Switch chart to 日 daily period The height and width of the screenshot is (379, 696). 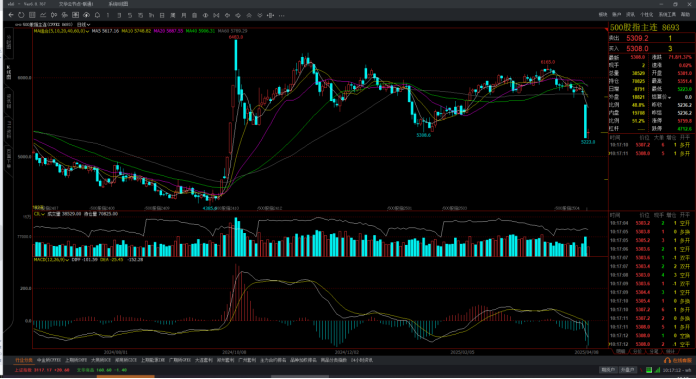[x=162, y=15]
